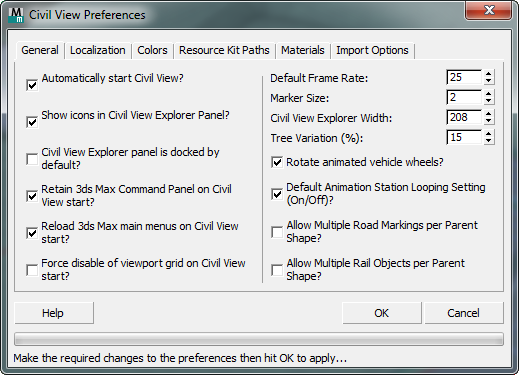Image resolution: width=519 pixels, height=375 pixels.
Task: Close the Civil View Preferences dialog
Action: pos(489,11)
